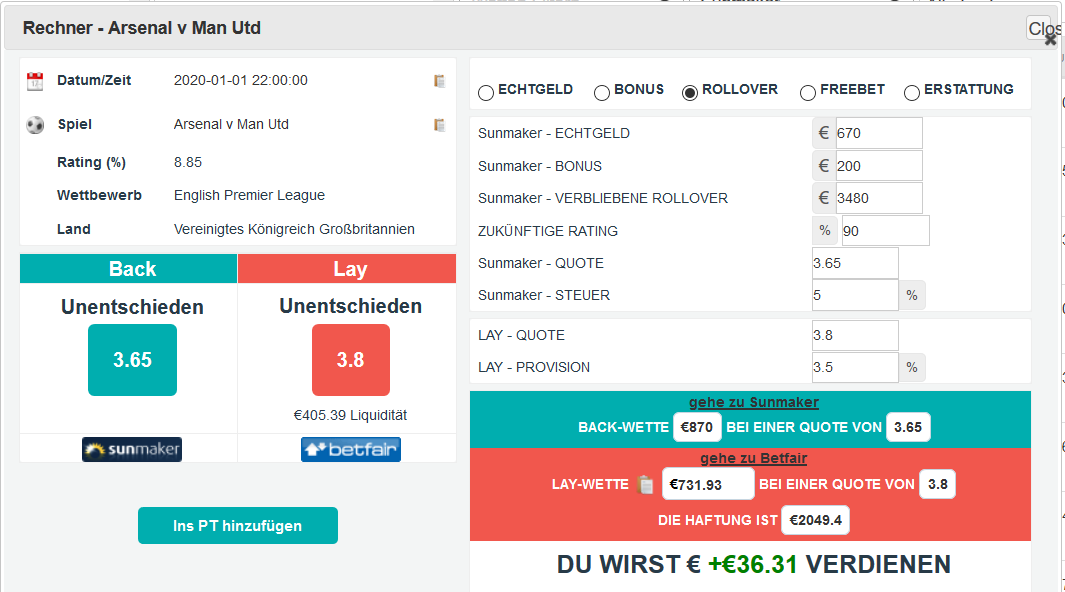This screenshot has width=1065, height=592.
Task: Select the ECHTGELD radio option
Action: tap(486, 93)
